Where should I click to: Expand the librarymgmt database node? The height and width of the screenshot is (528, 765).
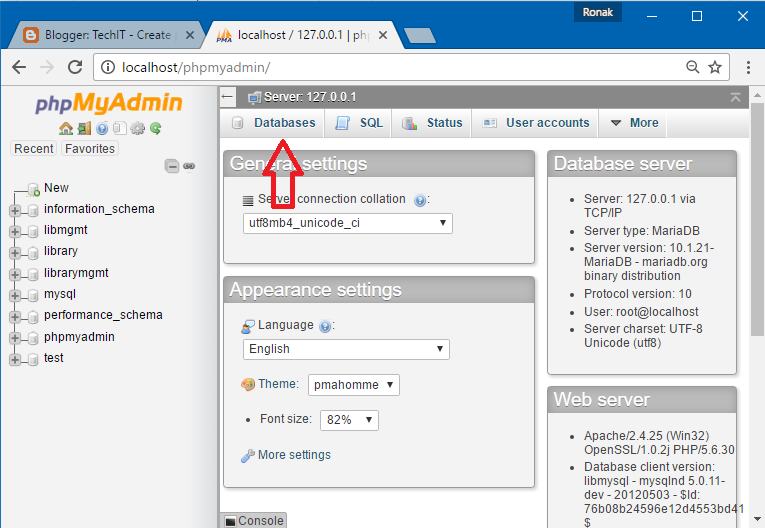click(15, 274)
